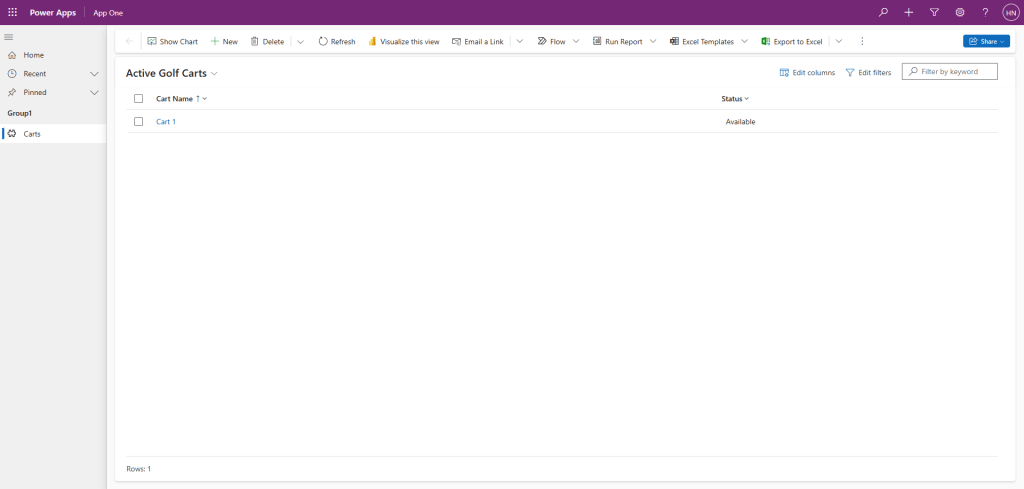Screen dimensions: 1024x489
Task: Toggle the select all rows checkbox
Action: [x=139, y=99]
